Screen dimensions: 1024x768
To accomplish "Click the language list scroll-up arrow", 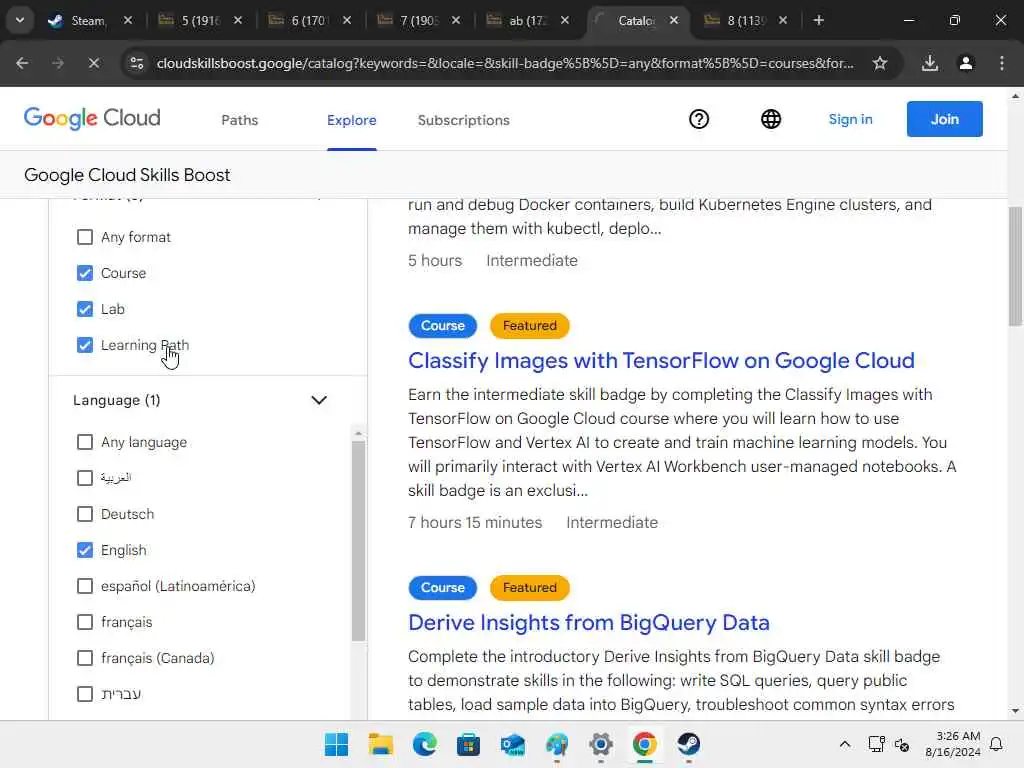I will (x=358, y=433).
